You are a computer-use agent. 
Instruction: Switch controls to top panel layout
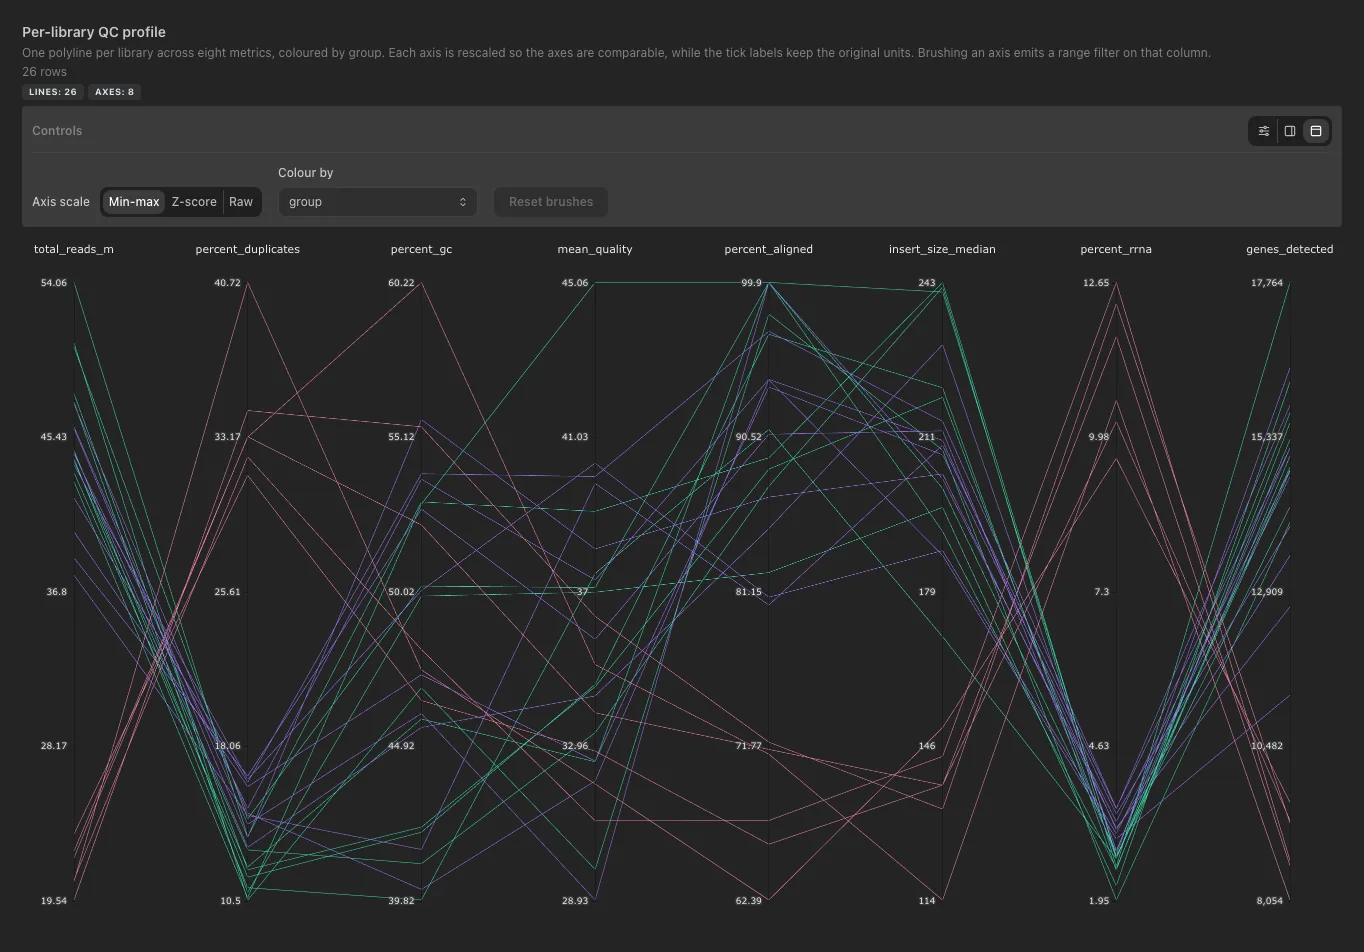click(1316, 131)
